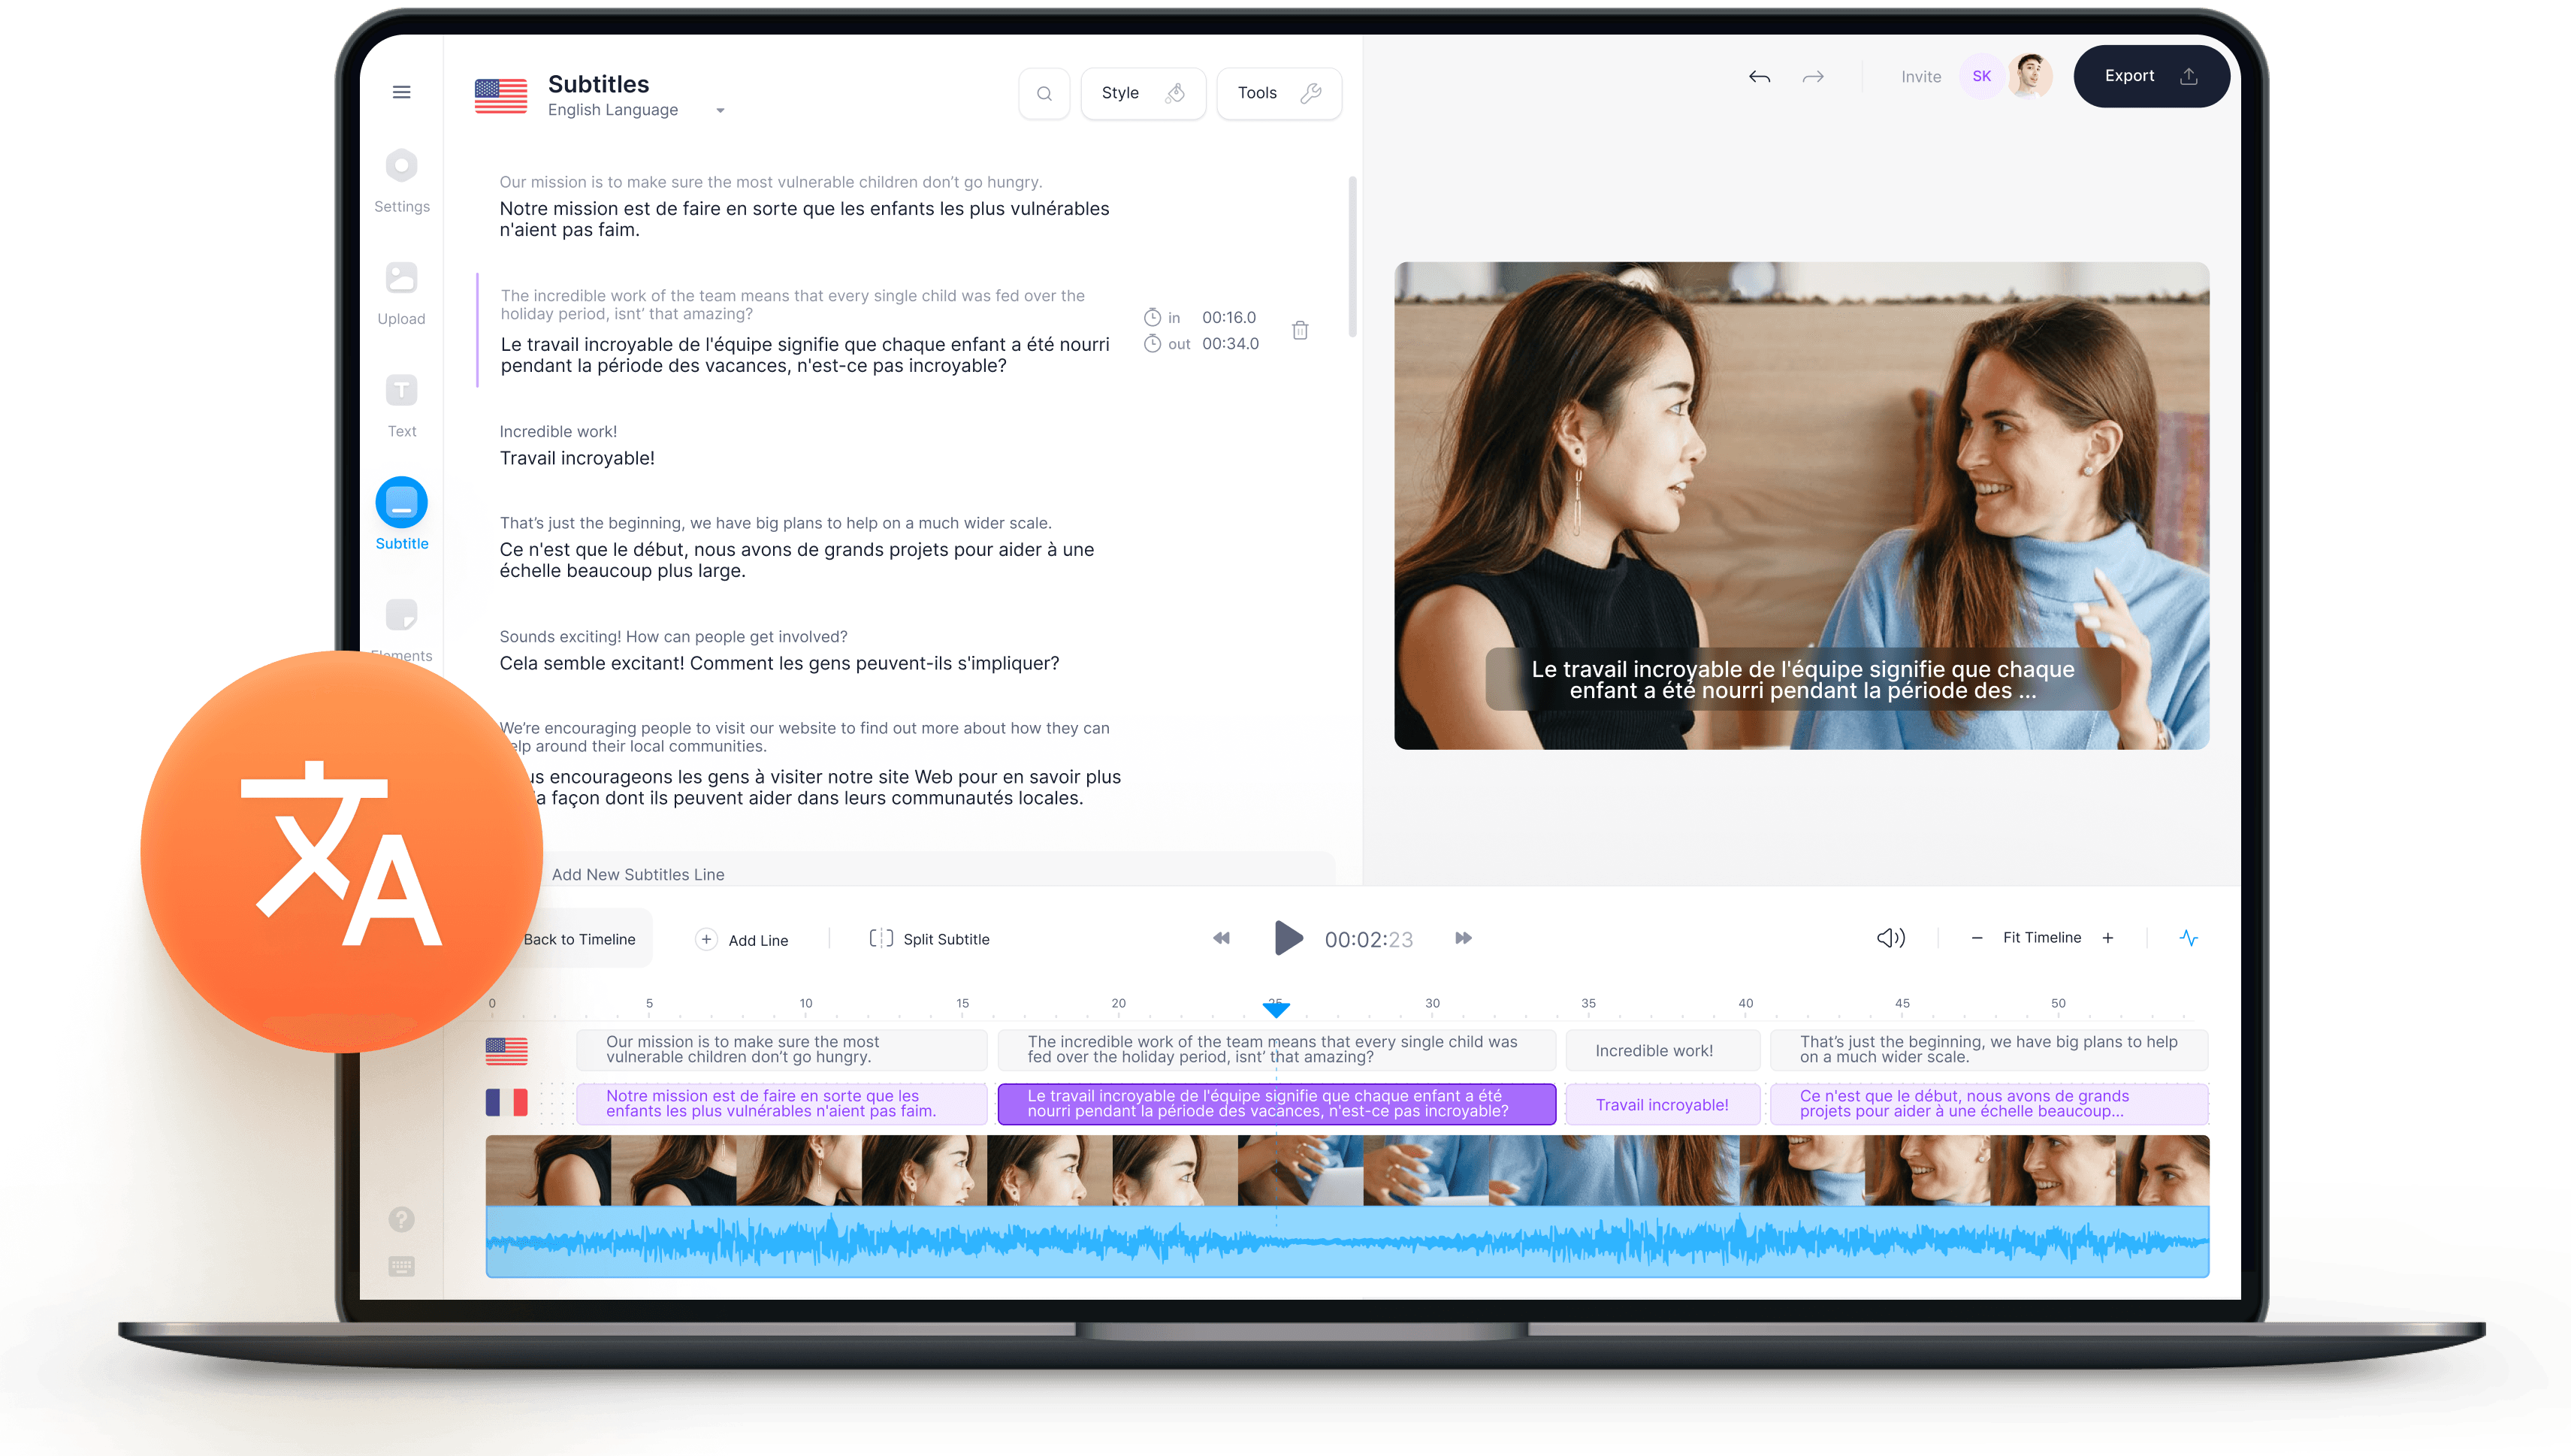Click the Export button
Screen dimensions: 2571x1456
pyautogui.click(x=2150, y=76)
